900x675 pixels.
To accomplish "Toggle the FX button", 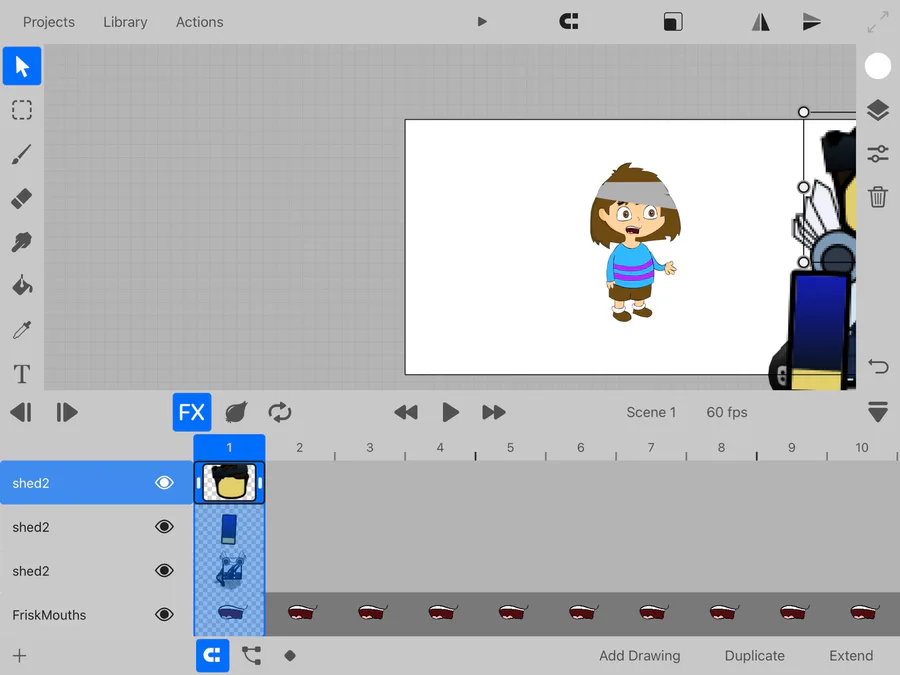I will 192,412.
